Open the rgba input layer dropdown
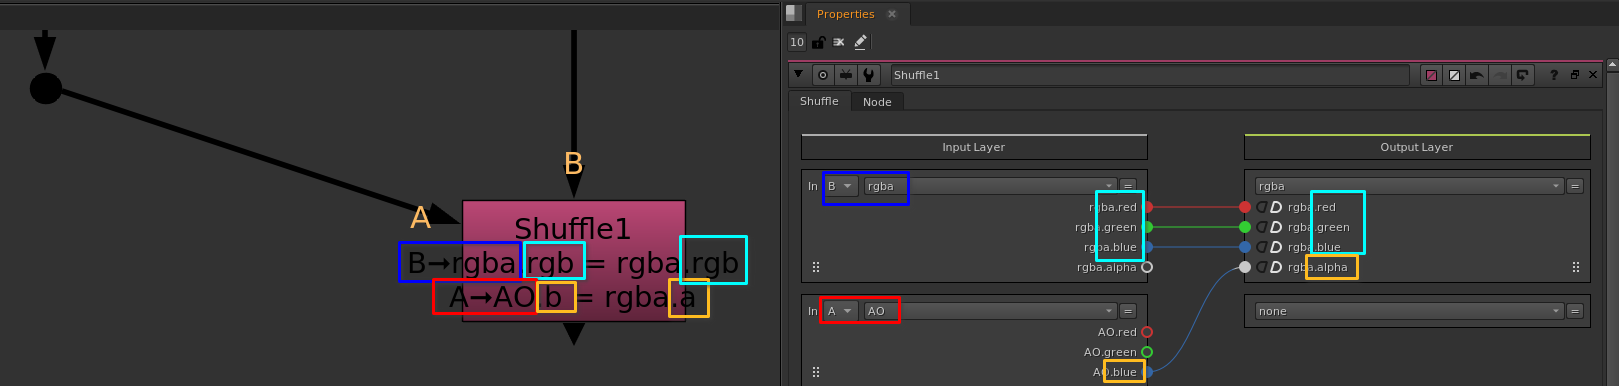The width and height of the screenshot is (1619, 386). click(x=990, y=186)
